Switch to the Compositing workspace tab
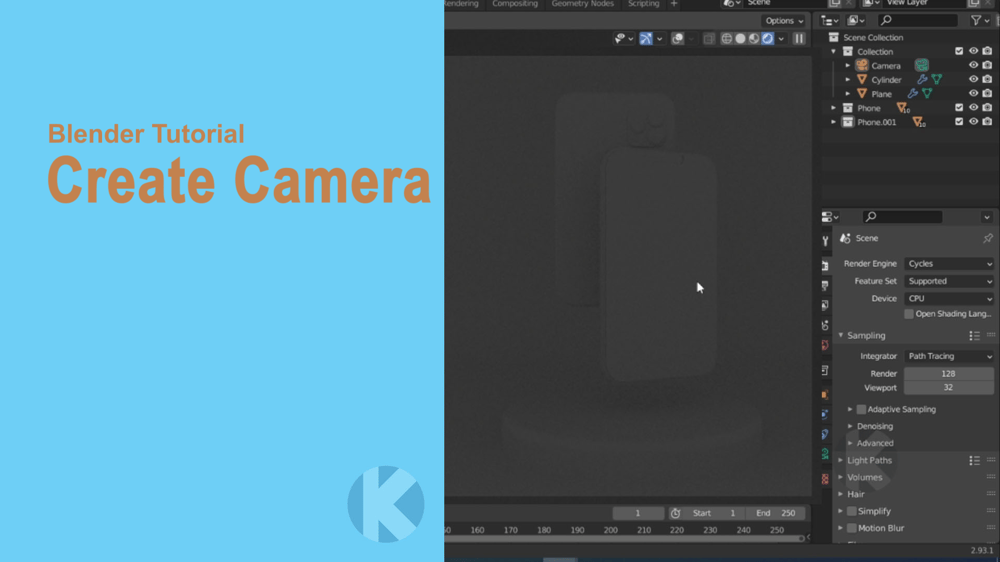This screenshot has height=562, width=1000. [x=515, y=4]
